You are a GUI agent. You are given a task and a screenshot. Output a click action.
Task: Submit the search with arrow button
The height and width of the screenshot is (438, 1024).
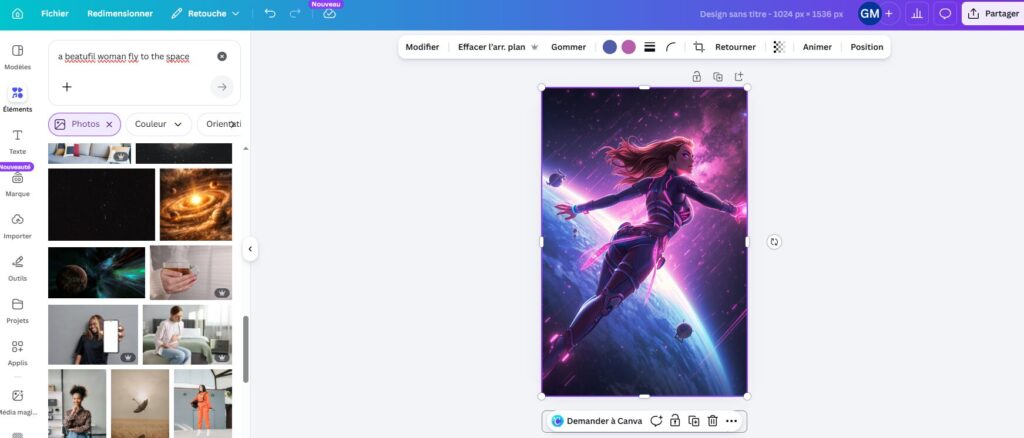[222, 87]
